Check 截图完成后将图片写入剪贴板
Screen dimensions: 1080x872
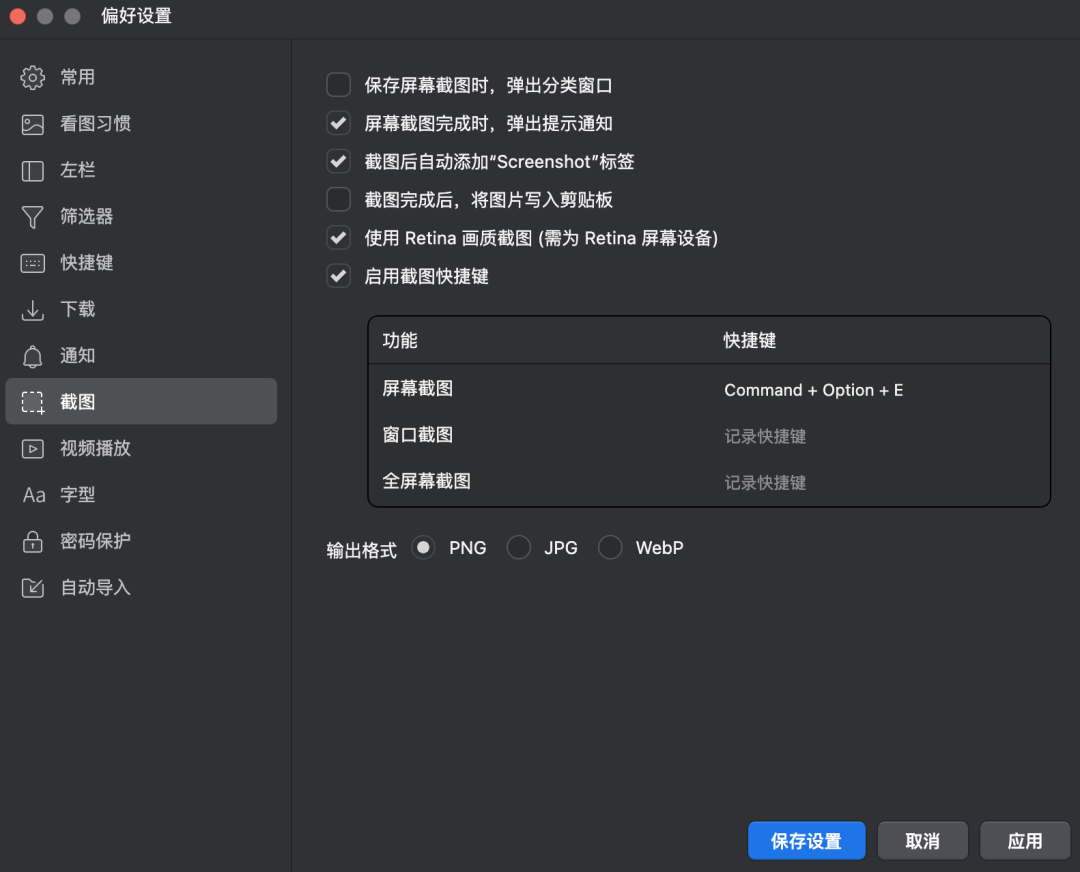338,200
